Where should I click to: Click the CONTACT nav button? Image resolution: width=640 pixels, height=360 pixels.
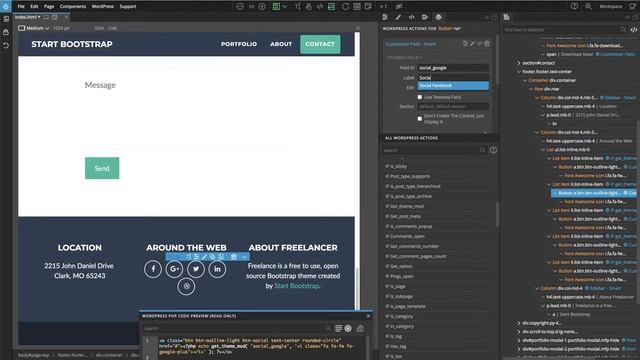(320, 44)
